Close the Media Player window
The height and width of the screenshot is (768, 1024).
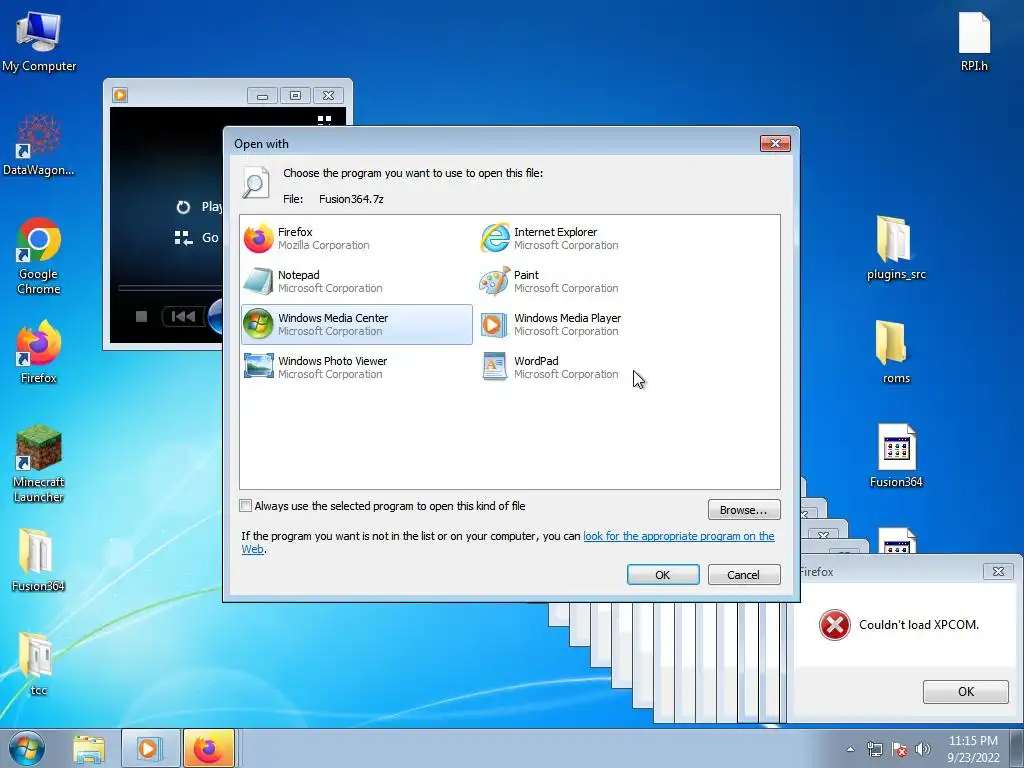tap(328, 96)
